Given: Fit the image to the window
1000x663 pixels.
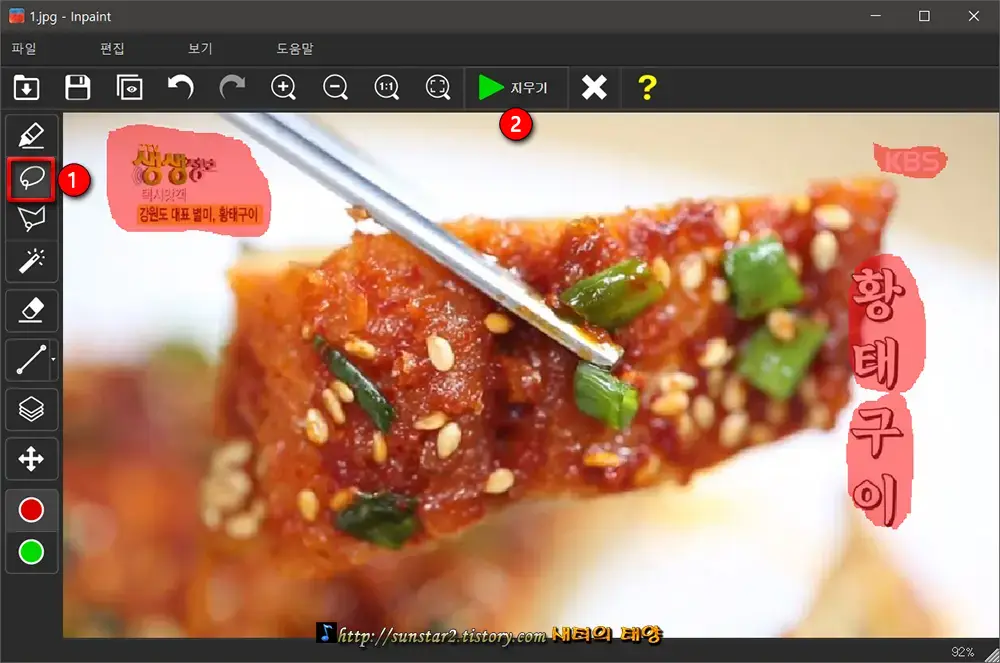Looking at the screenshot, I should (438, 87).
